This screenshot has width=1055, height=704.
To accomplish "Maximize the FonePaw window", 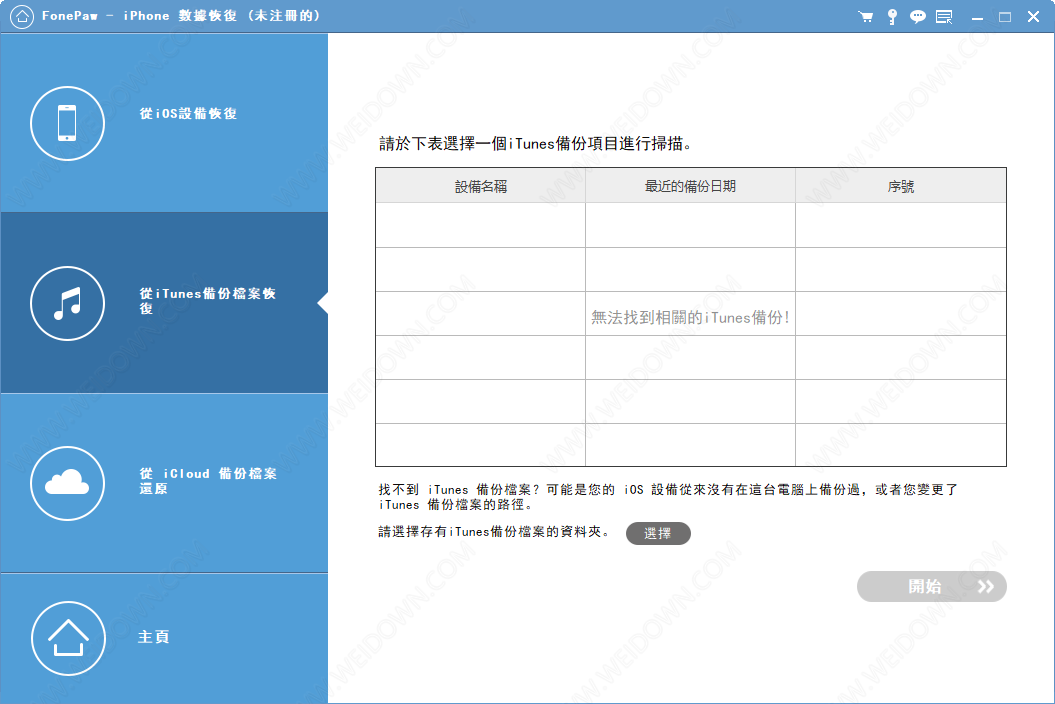I will coord(1005,17).
